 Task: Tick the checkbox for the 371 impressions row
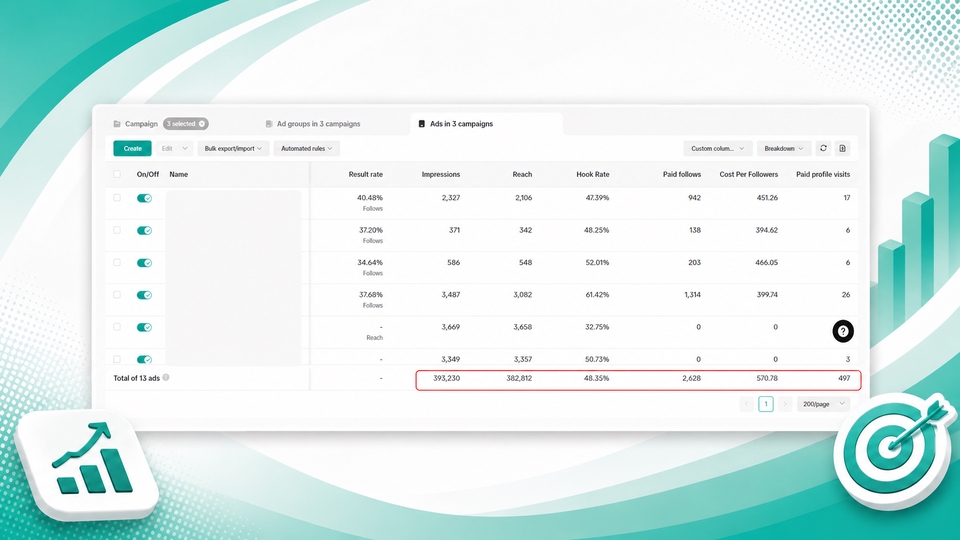click(x=117, y=230)
